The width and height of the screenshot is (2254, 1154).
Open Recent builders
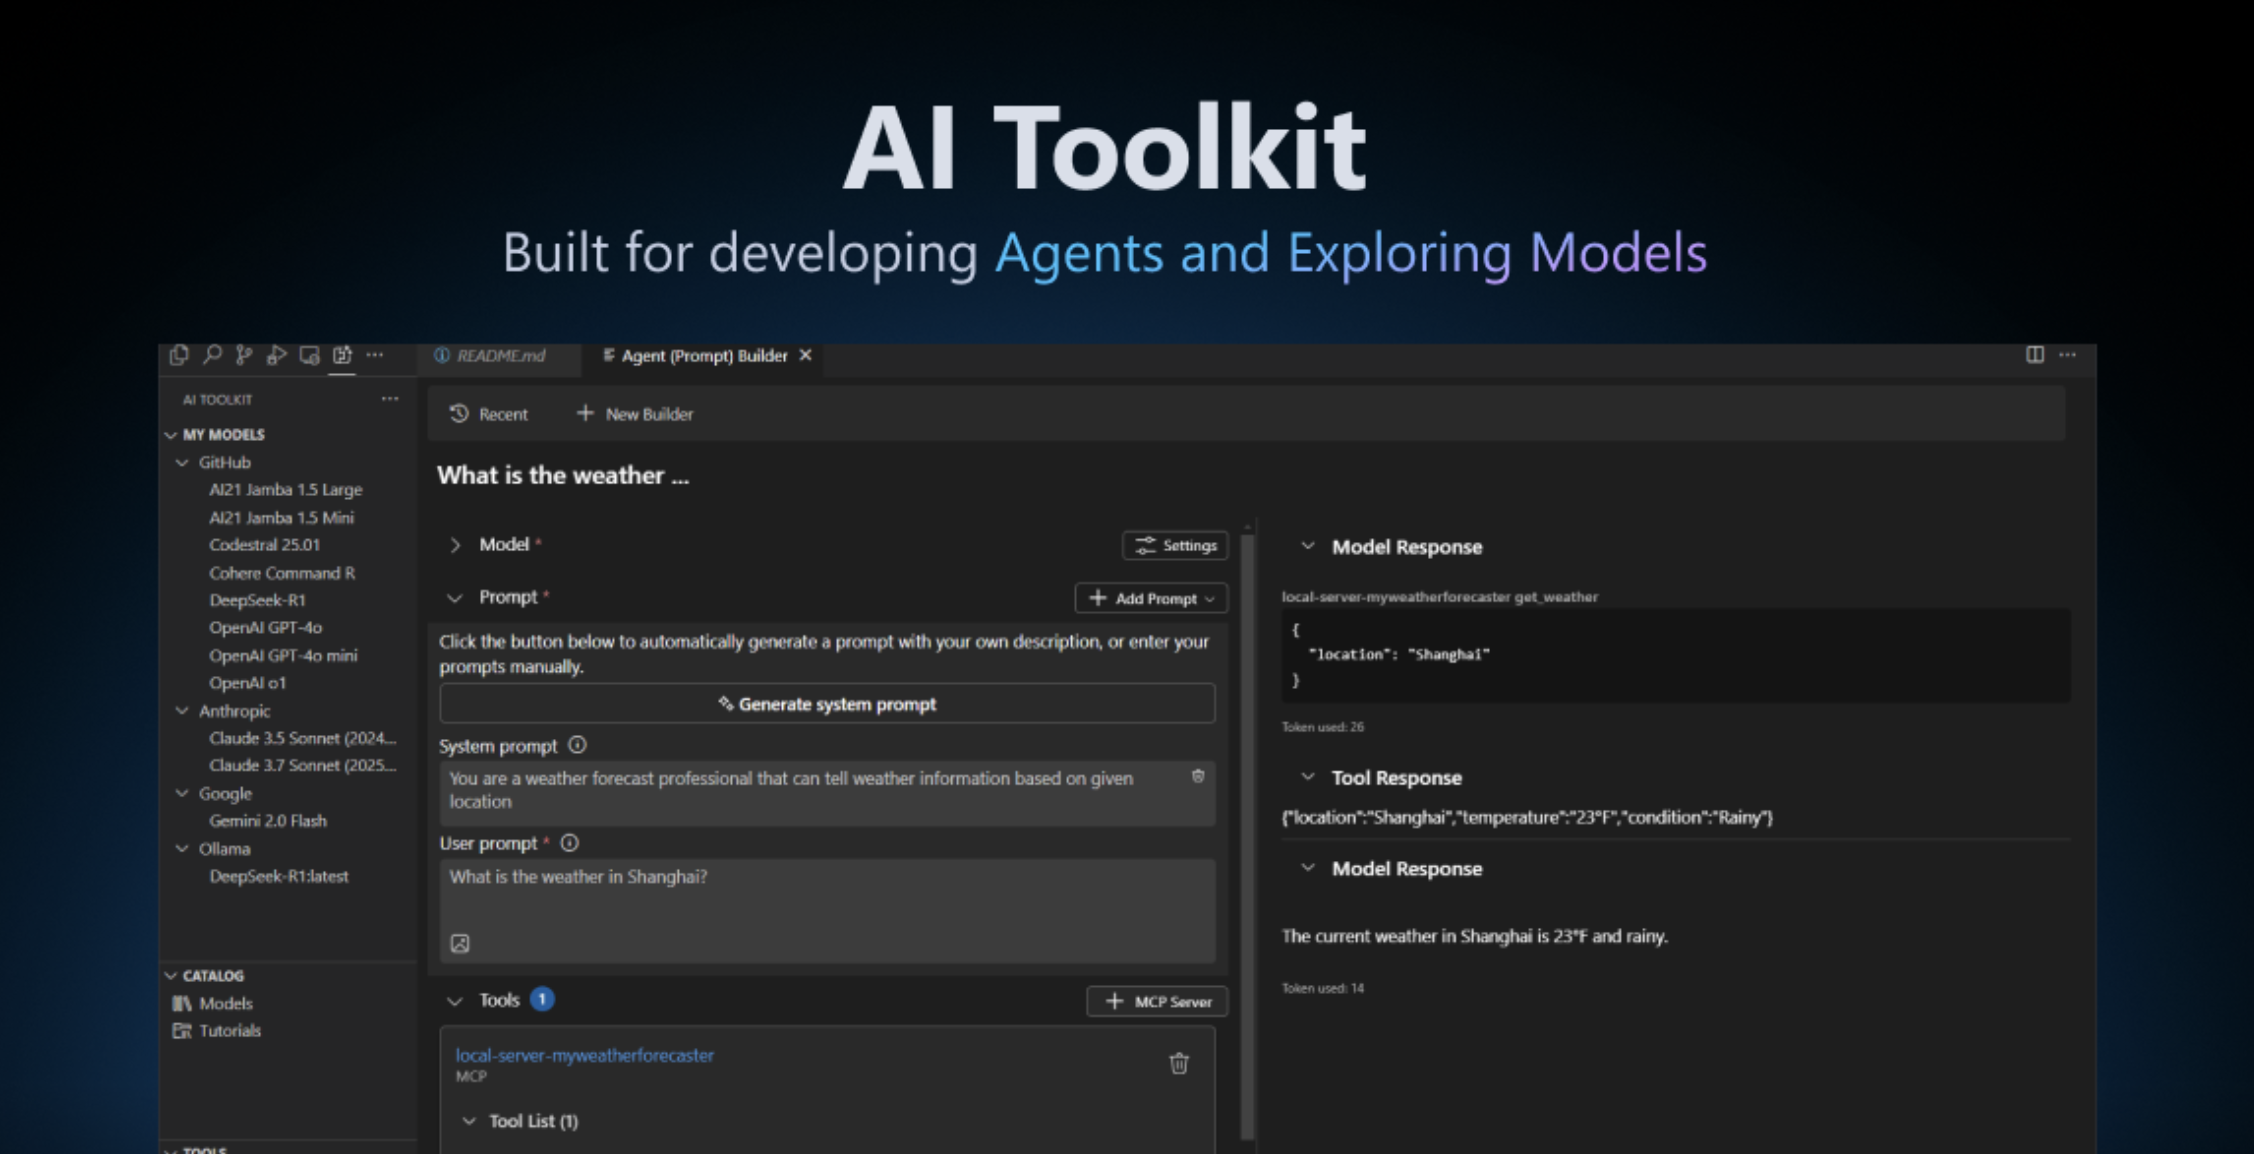tap(488, 414)
